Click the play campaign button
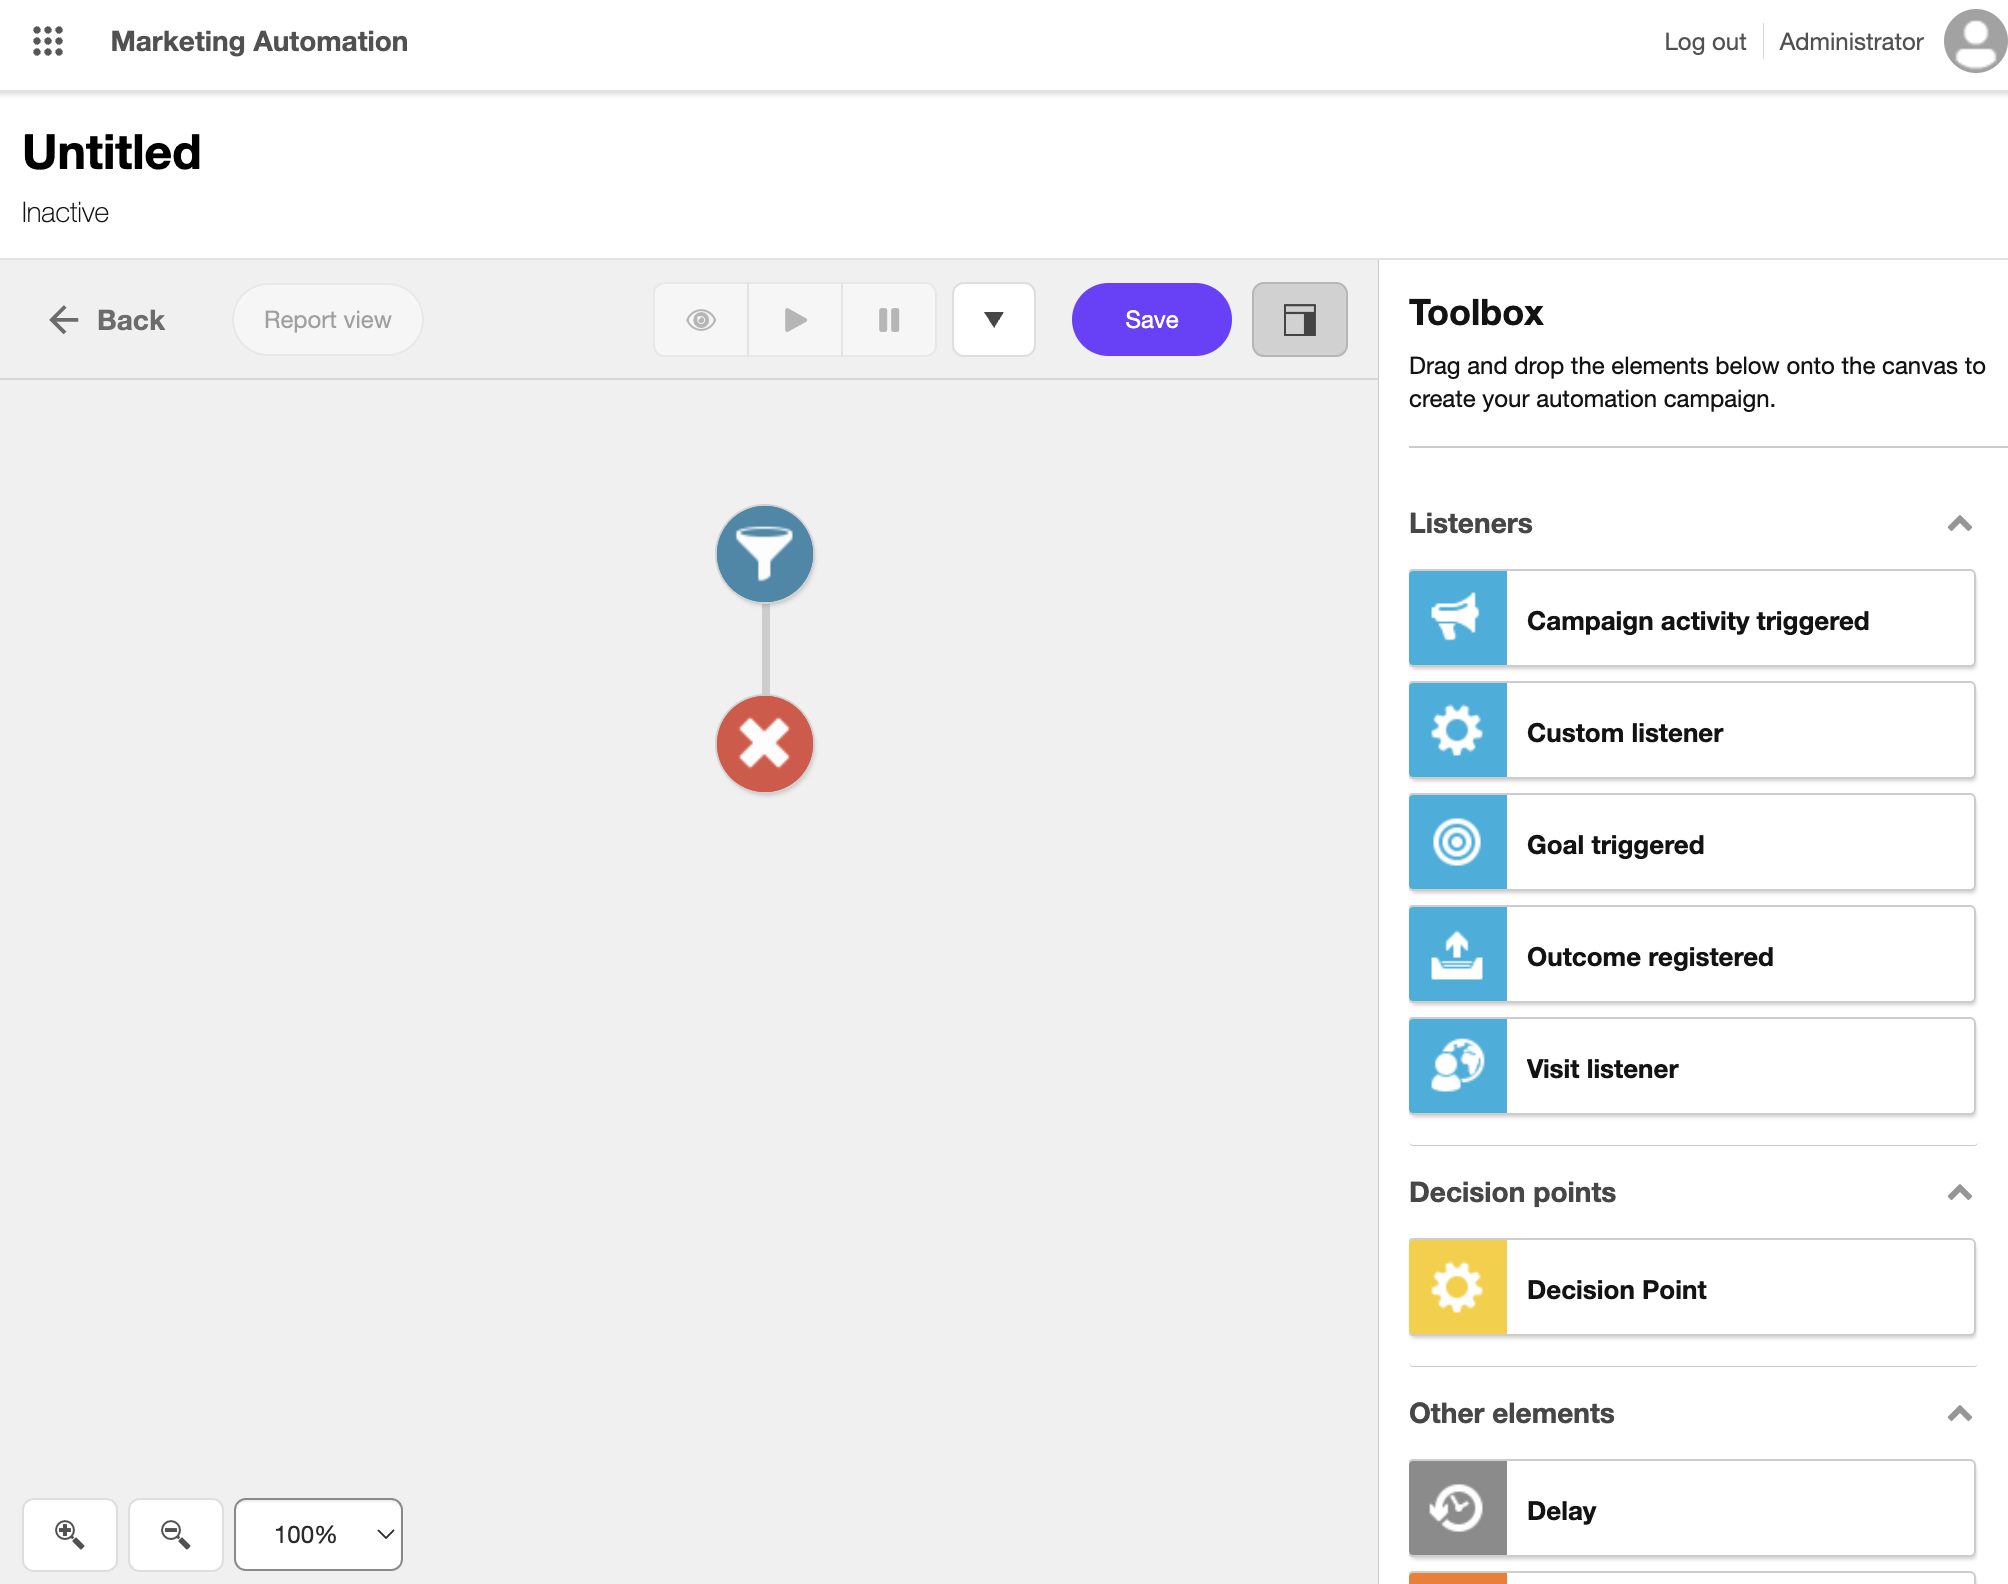The width and height of the screenshot is (2008, 1584). 795,320
